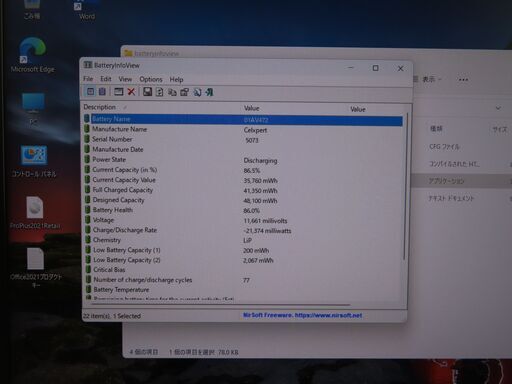Click the Find magnifier toolbar icon

(x=197, y=92)
